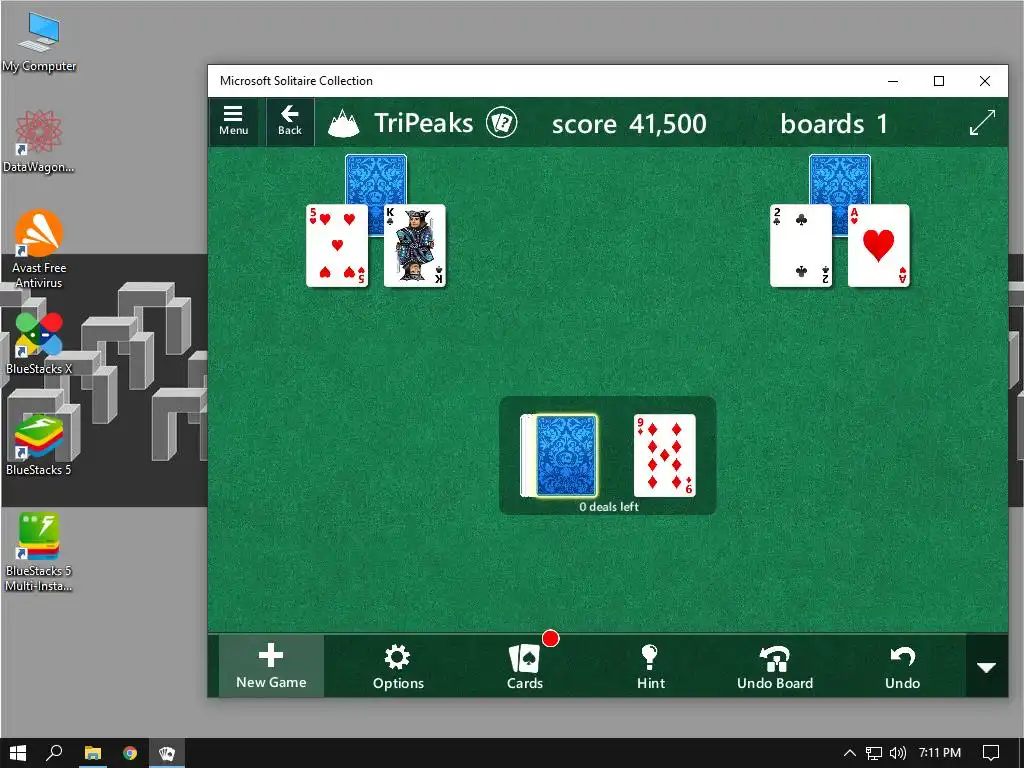This screenshot has width=1024, height=768.
Task: Open the Windows Start menu
Action: (x=17, y=753)
